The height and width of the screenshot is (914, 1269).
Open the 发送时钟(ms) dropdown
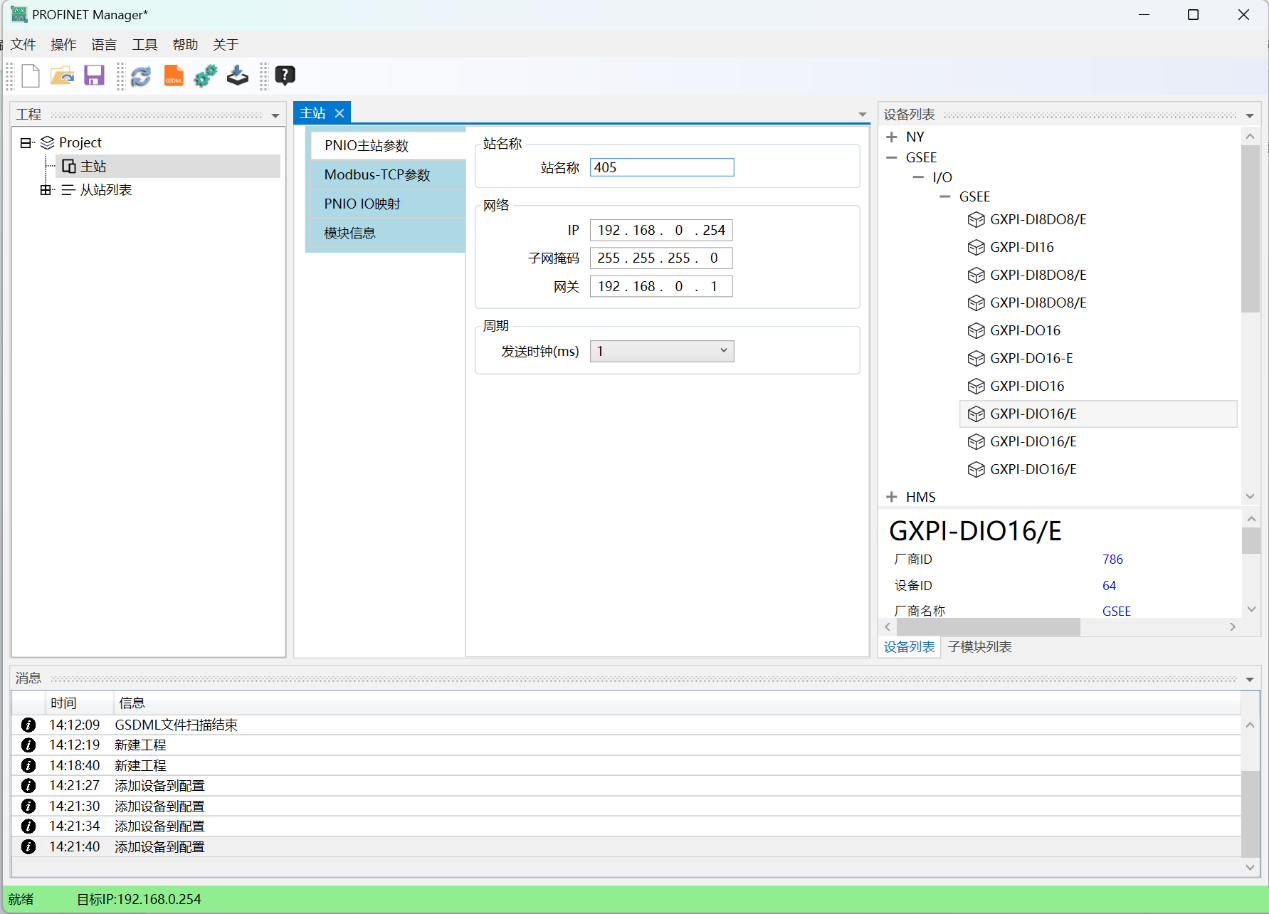click(x=662, y=351)
